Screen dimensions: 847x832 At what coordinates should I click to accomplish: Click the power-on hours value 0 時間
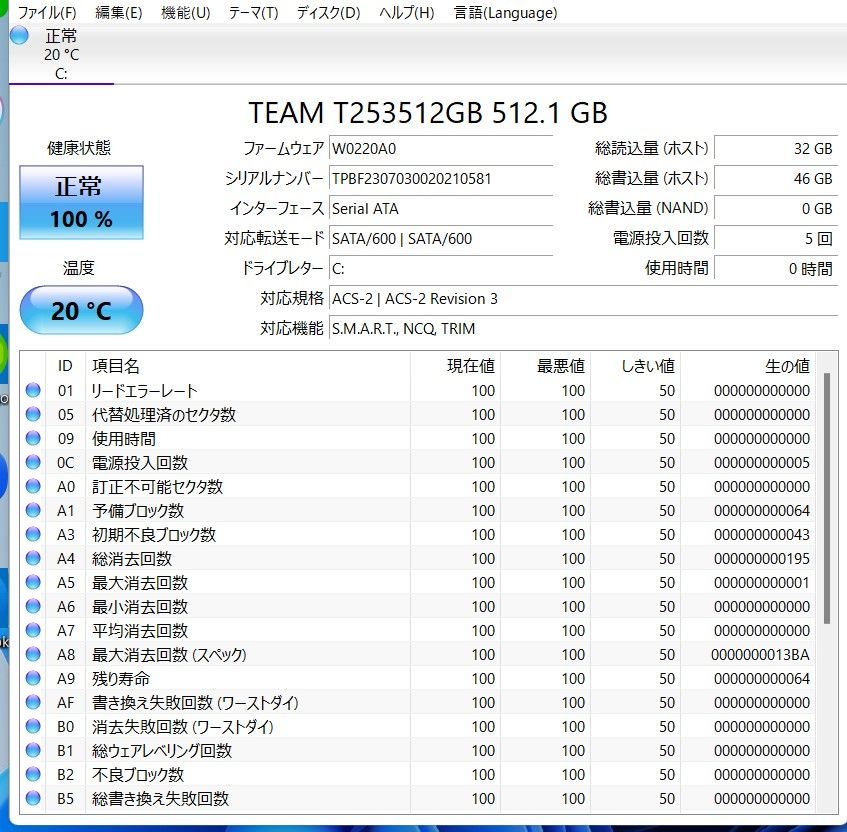(776, 269)
